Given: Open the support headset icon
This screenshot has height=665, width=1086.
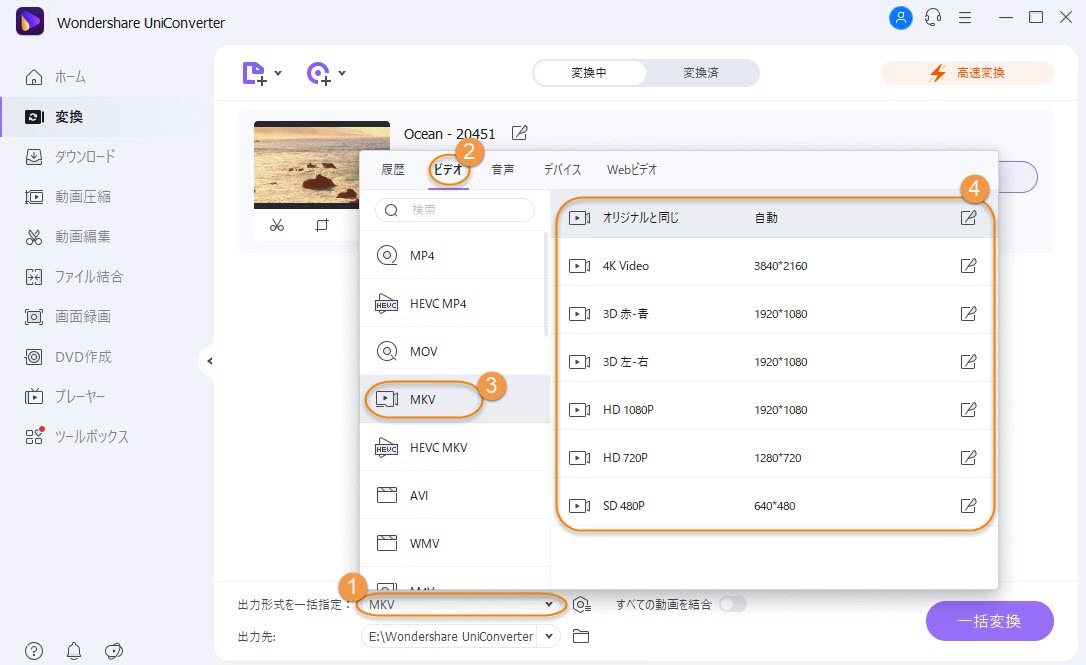Looking at the screenshot, I should click(933, 17).
